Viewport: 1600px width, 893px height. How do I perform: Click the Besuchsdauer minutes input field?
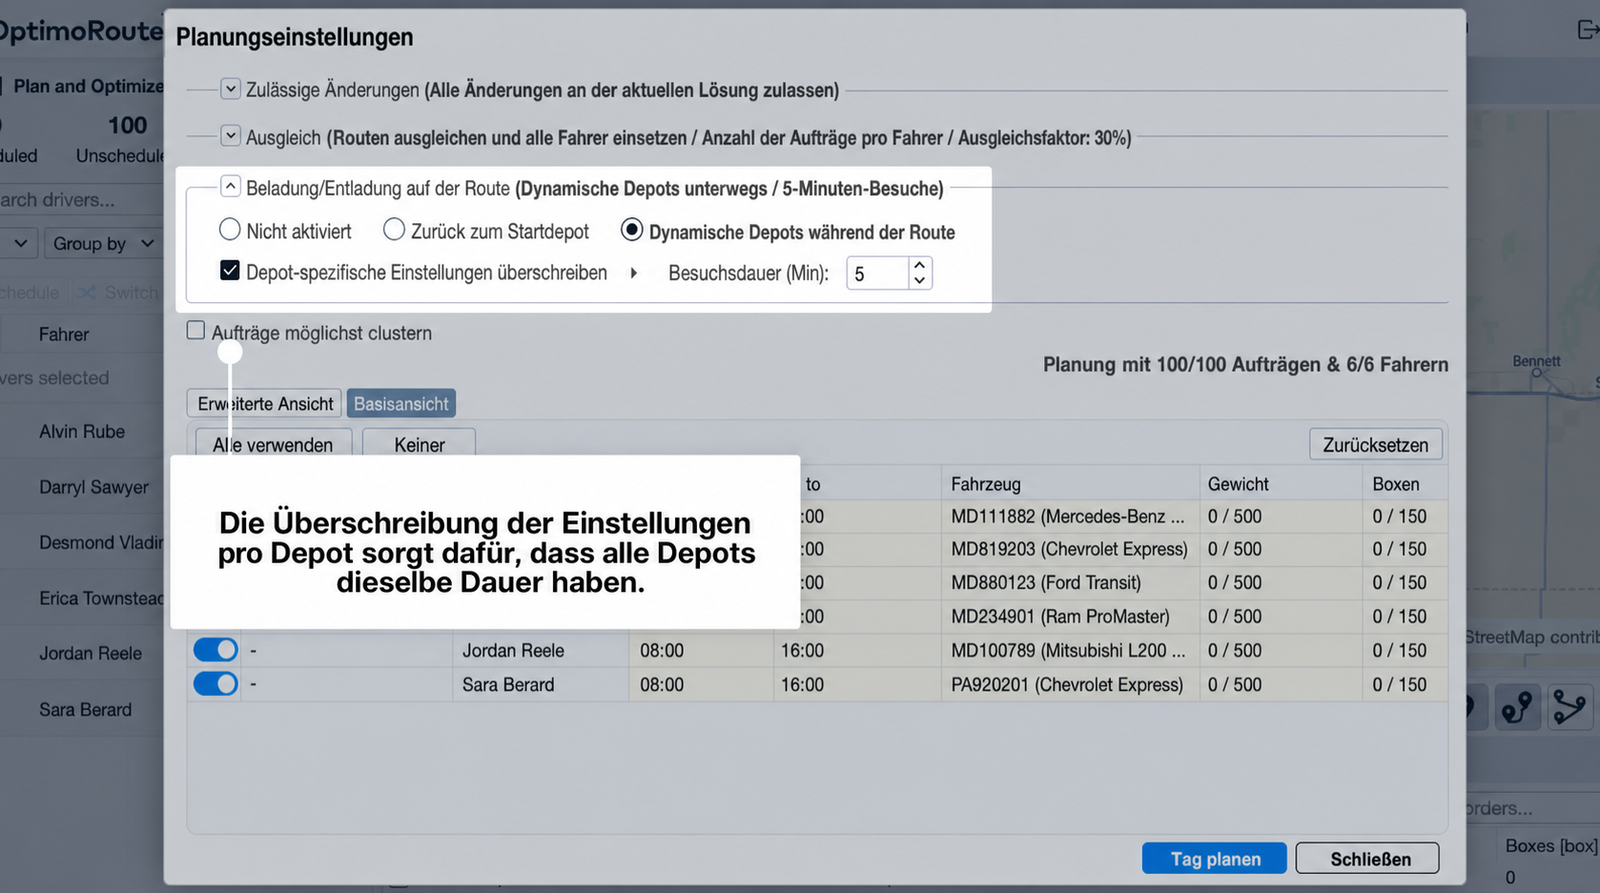[878, 273]
